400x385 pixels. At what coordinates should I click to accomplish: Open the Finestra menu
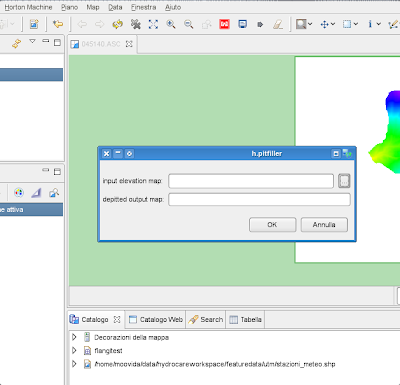click(143, 7)
